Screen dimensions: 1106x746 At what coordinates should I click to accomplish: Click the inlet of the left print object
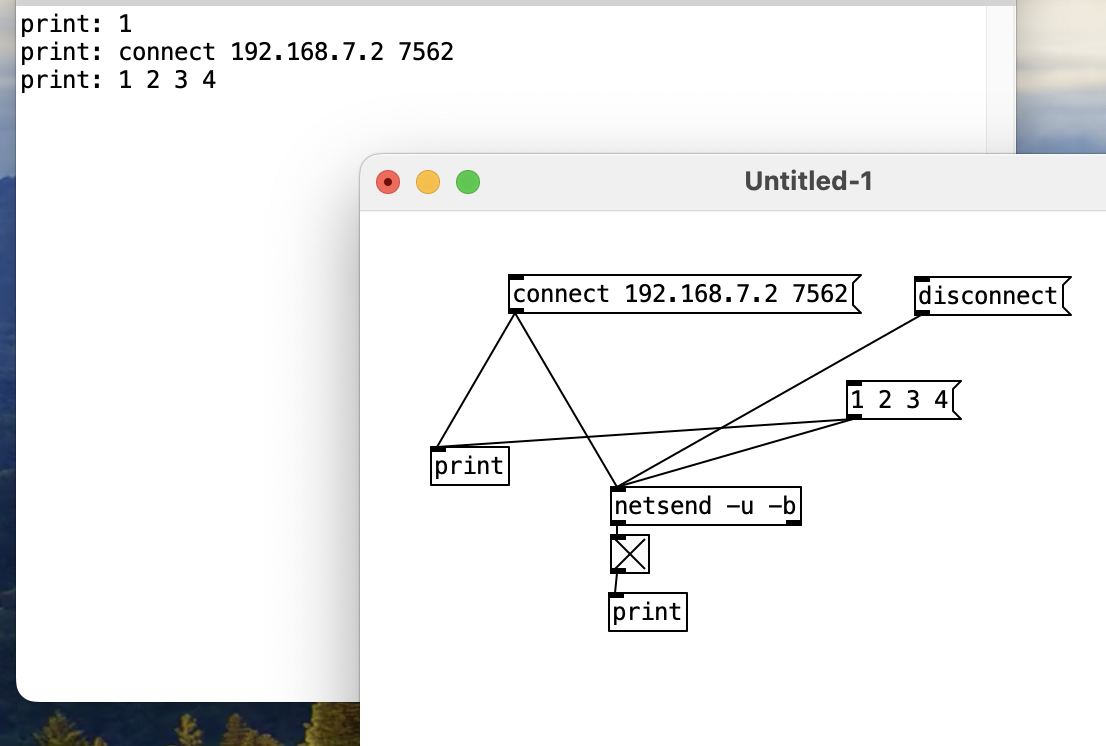point(438,450)
